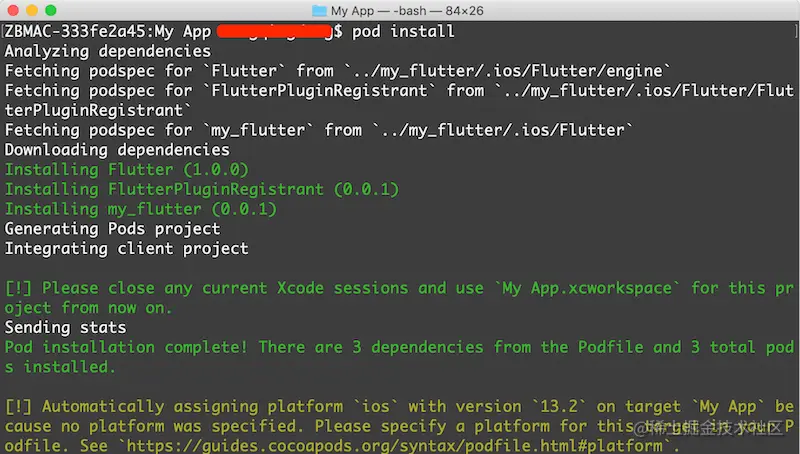
Task: Click the 'My App — -bash — 84×26' title
Action: [x=407, y=11]
